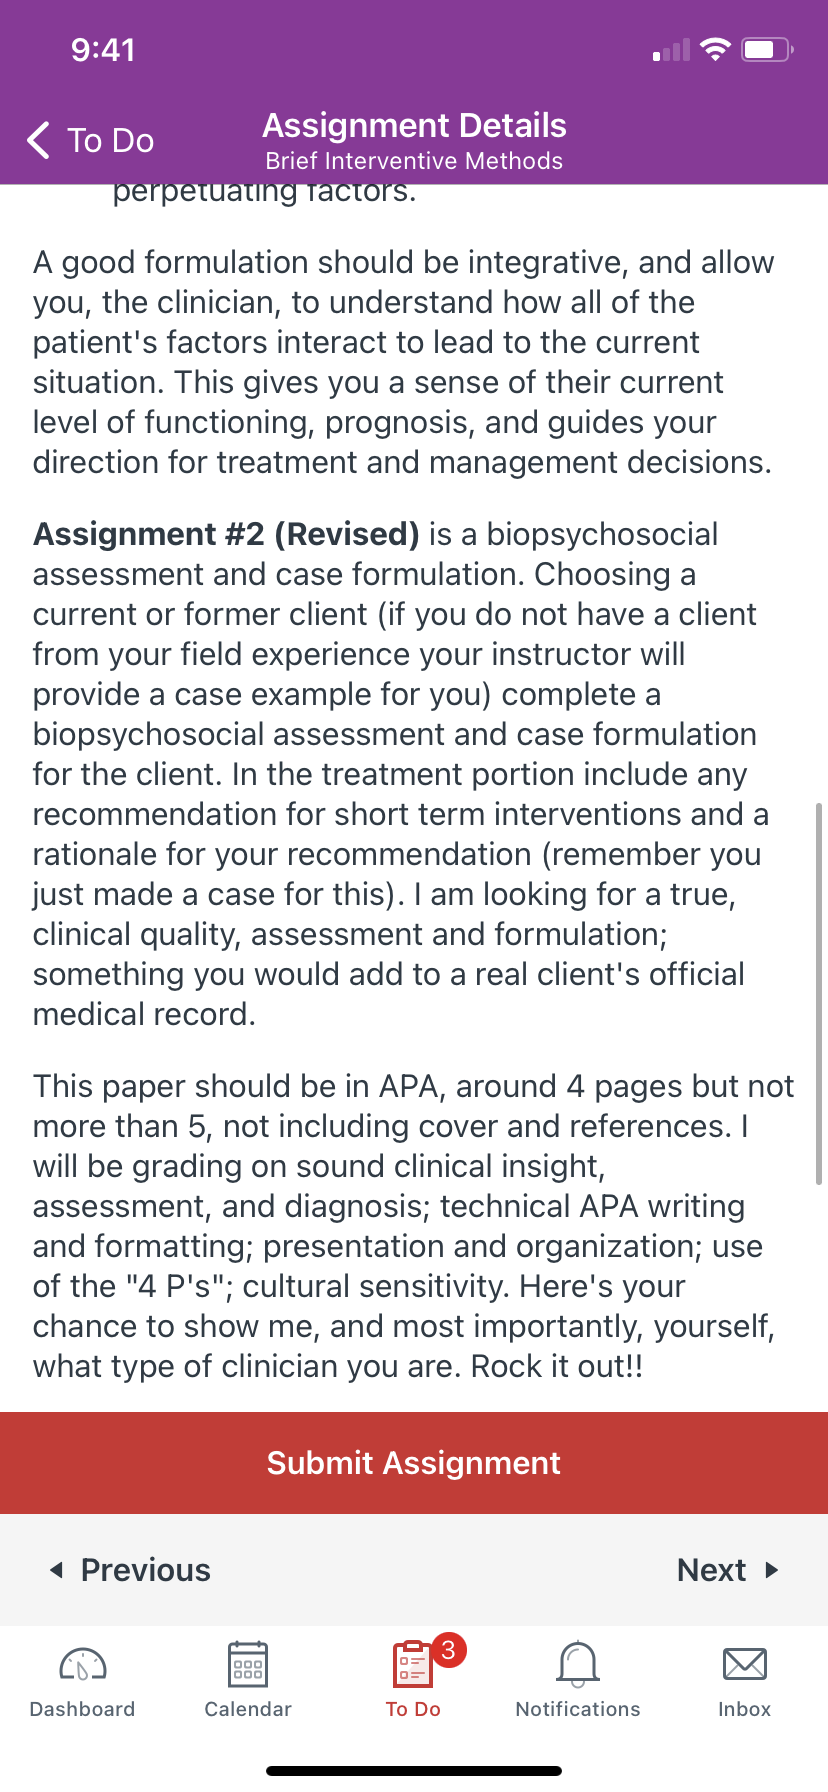Image resolution: width=828 pixels, height=1792 pixels.
Task: Open the Calendar icon
Action: click(x=248, y=1665)
